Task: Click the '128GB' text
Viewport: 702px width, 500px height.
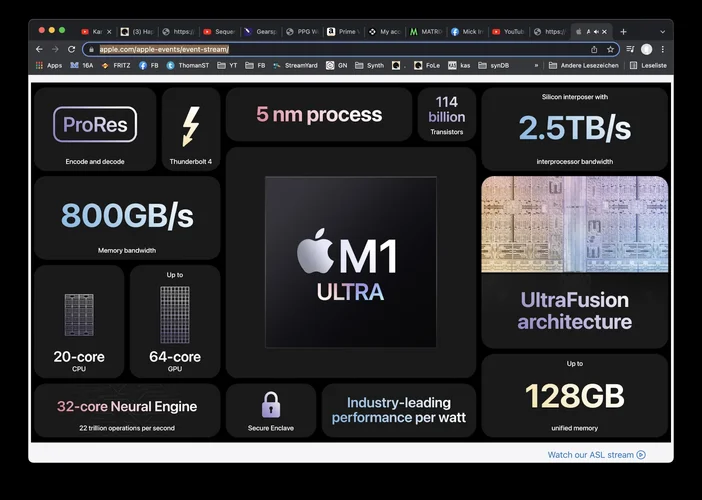Action: [x=575, y=396]
